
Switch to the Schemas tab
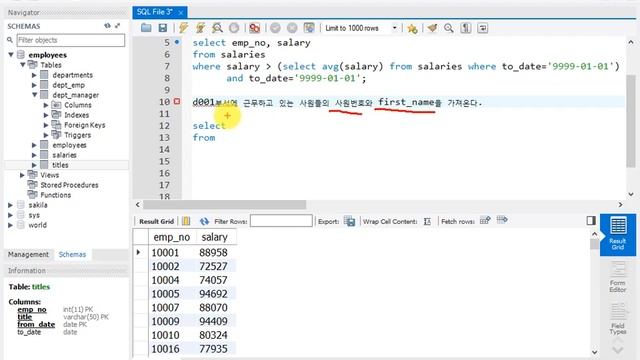tap(72, 254)
